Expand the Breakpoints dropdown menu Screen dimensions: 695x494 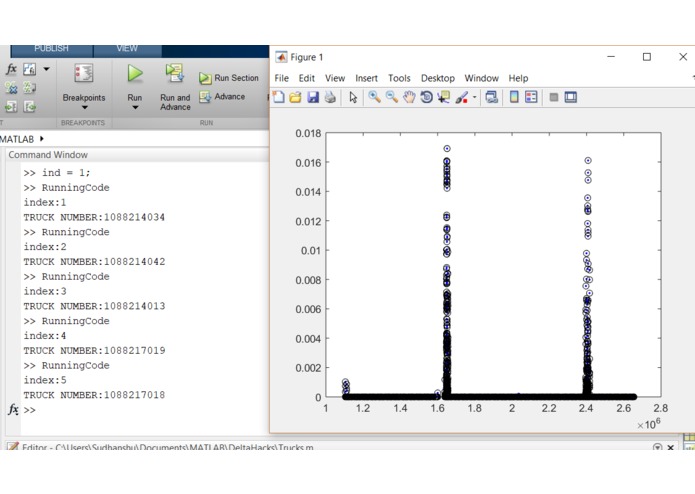(84, 108)
